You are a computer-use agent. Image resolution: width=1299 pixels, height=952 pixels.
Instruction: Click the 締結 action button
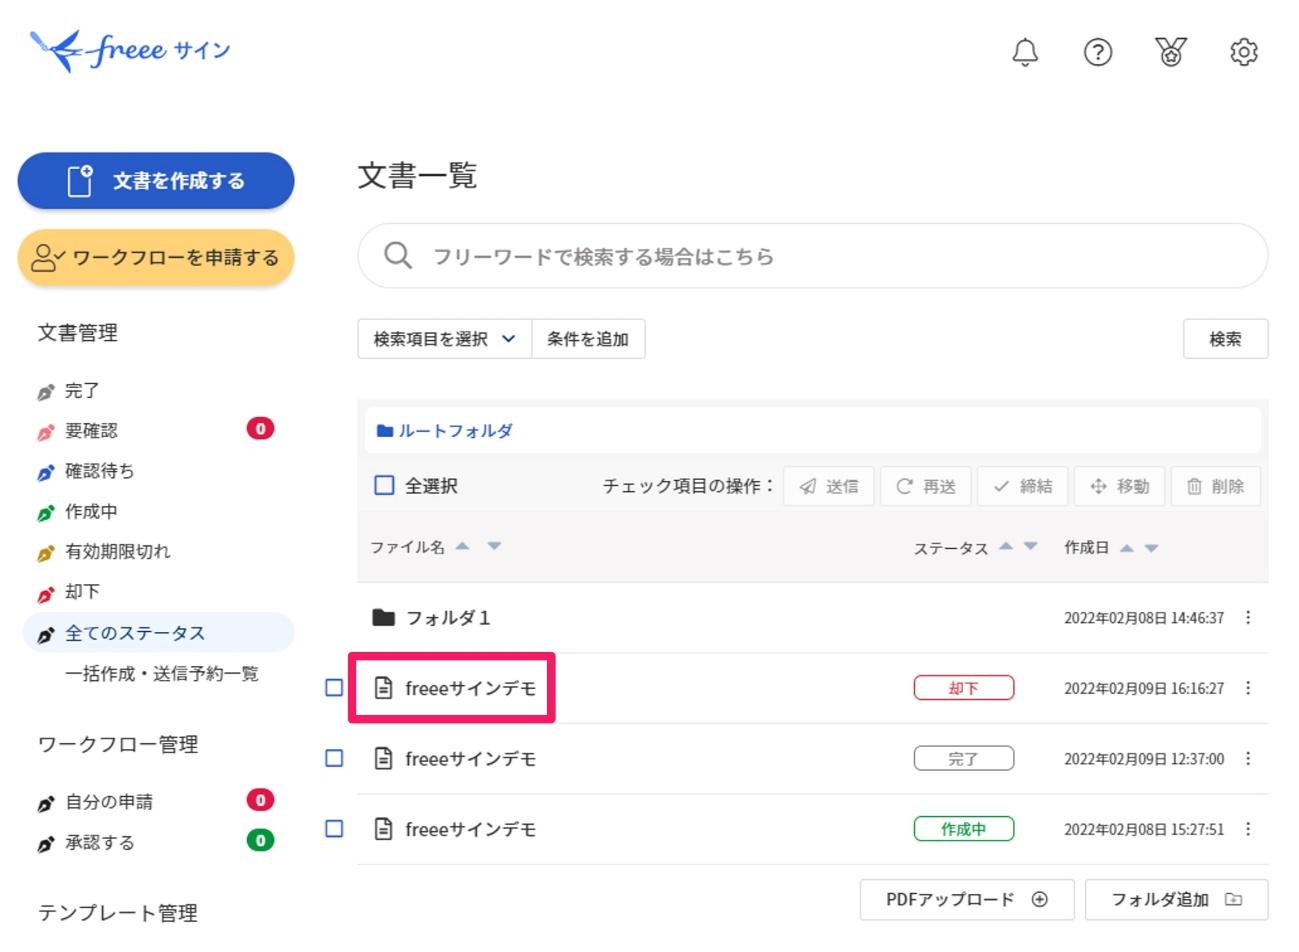click(x=1022, y=486)
